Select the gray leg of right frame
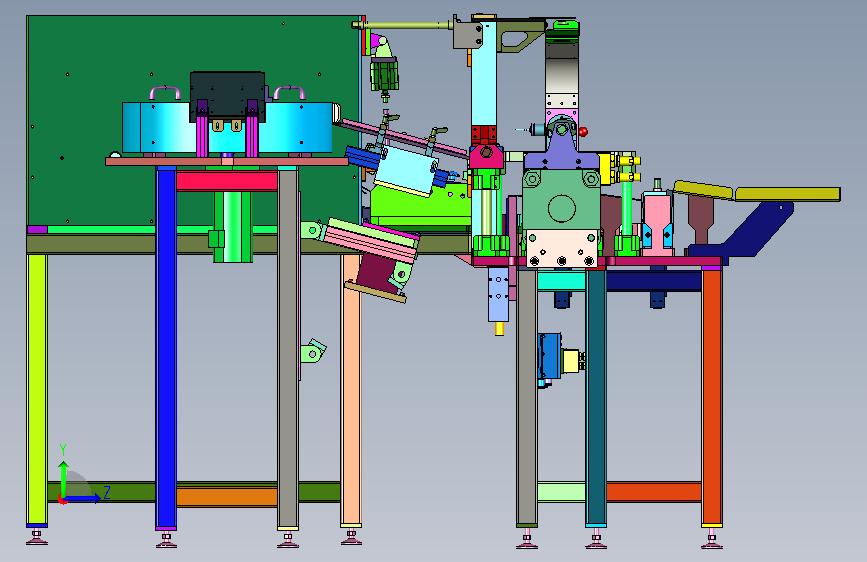This screenshot has width=867, height=562. [x=527, y=396]
